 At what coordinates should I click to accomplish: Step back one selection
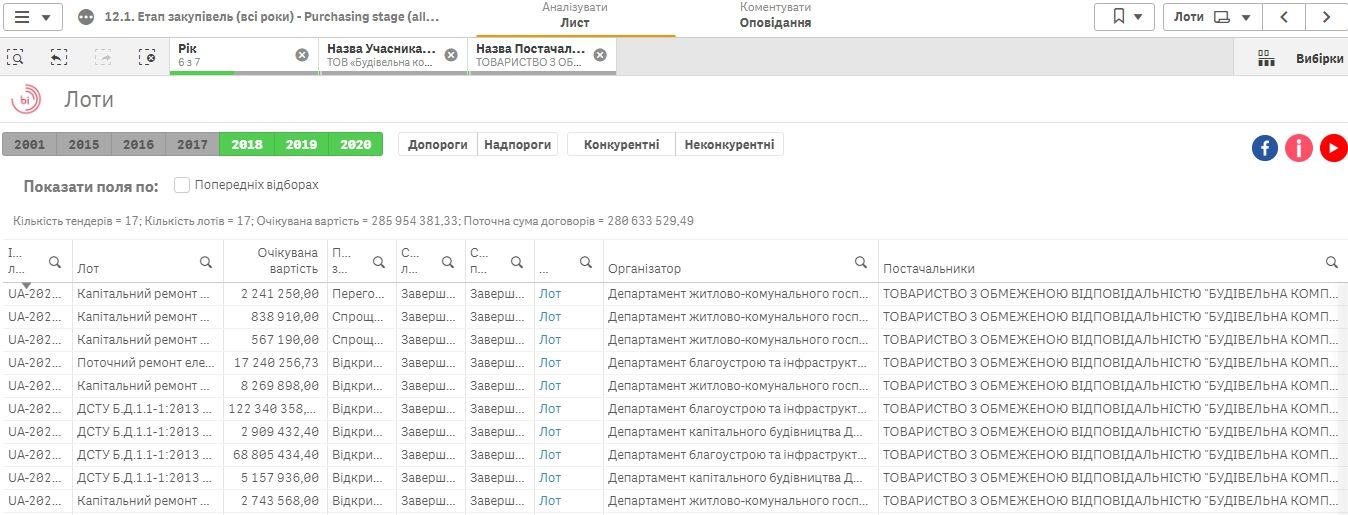click(x=59, y=57)
